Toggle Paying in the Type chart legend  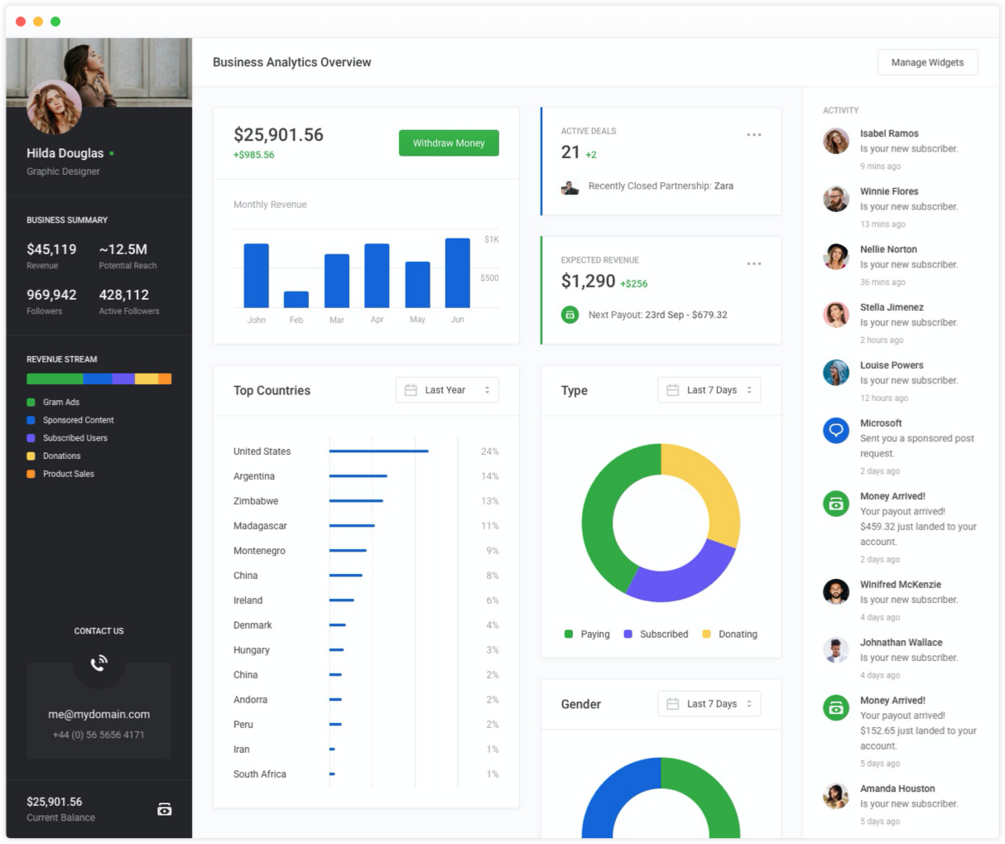587,634
